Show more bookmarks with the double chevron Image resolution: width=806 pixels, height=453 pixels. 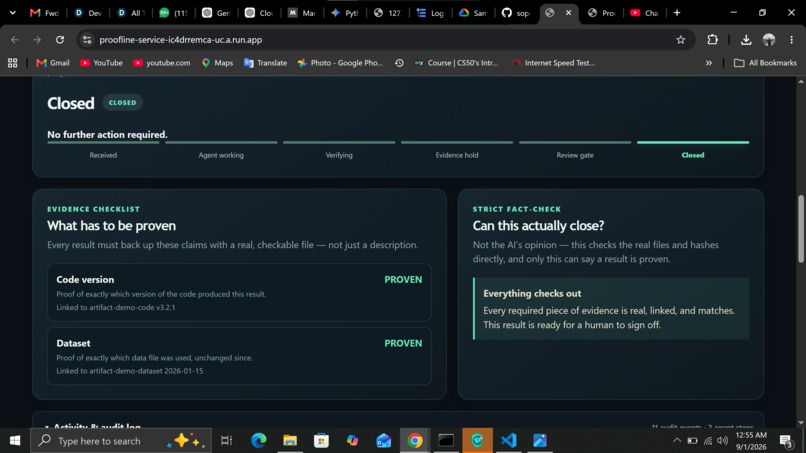(708, 63)
